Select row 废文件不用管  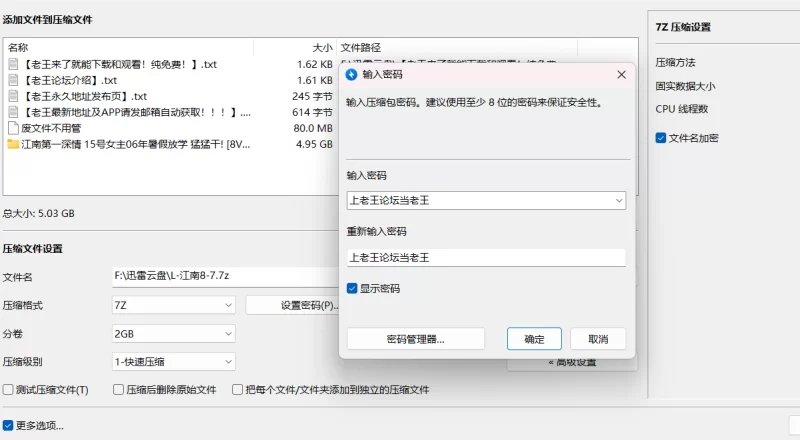click(x=170, y=128)
